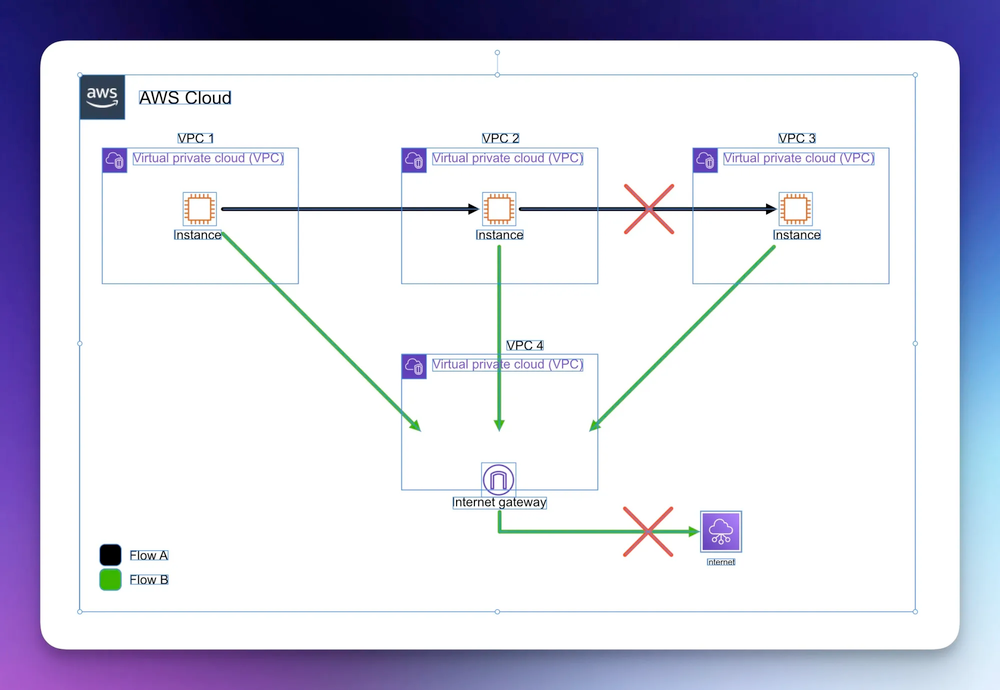Select the VPC 3 title label
This screenshot has height=690, width=1000.
coord(797,138)
